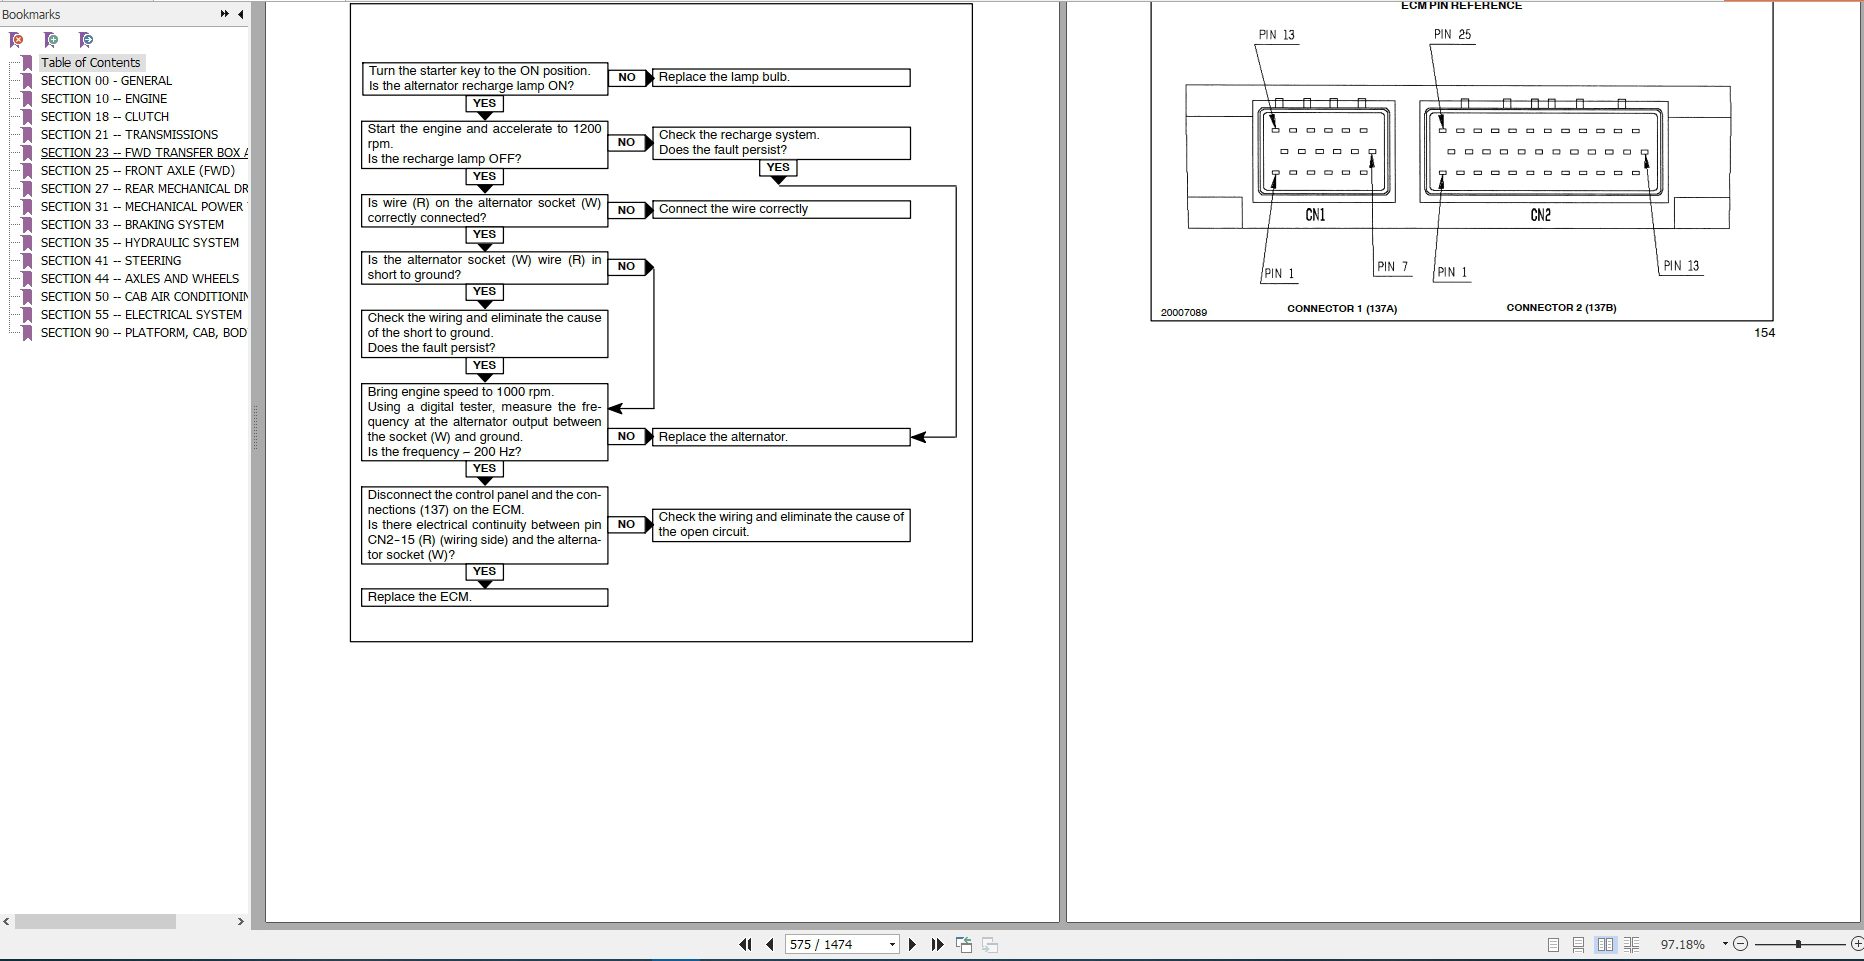
Task: Advance to the next page
Action: click(x=912, y=944)
